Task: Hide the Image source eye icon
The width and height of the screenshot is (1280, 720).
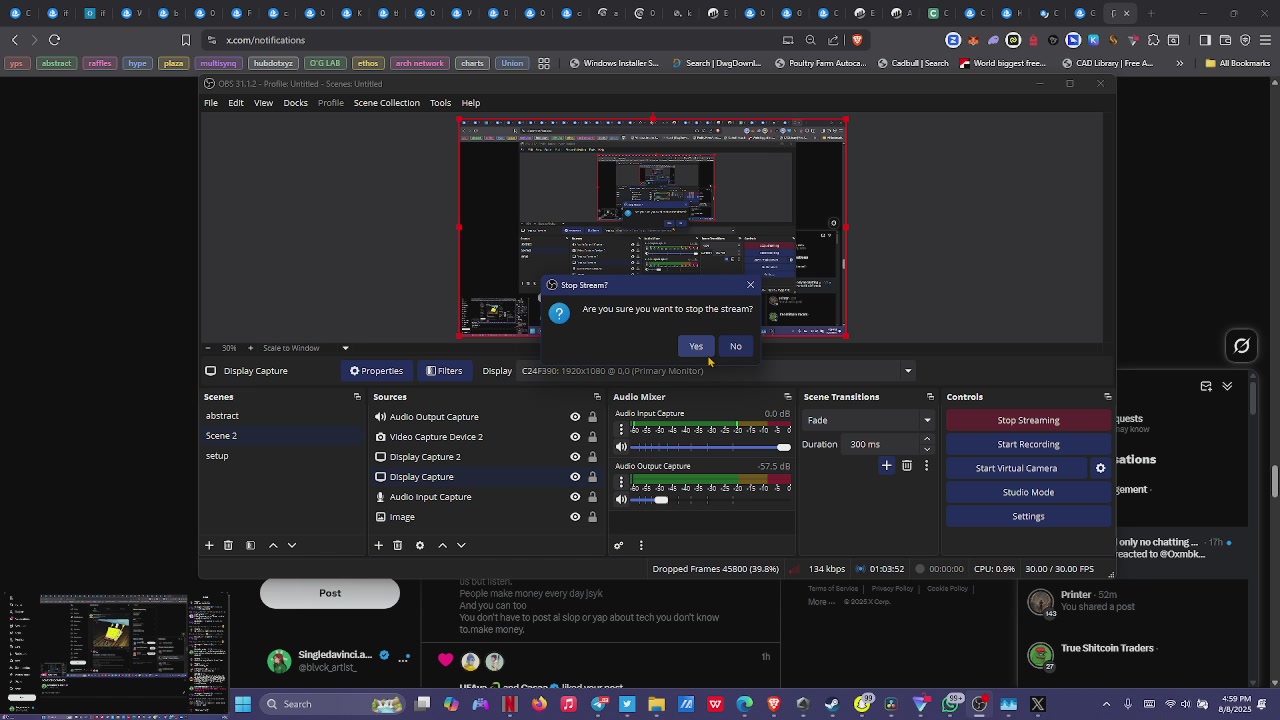Action: coord(575,517)
